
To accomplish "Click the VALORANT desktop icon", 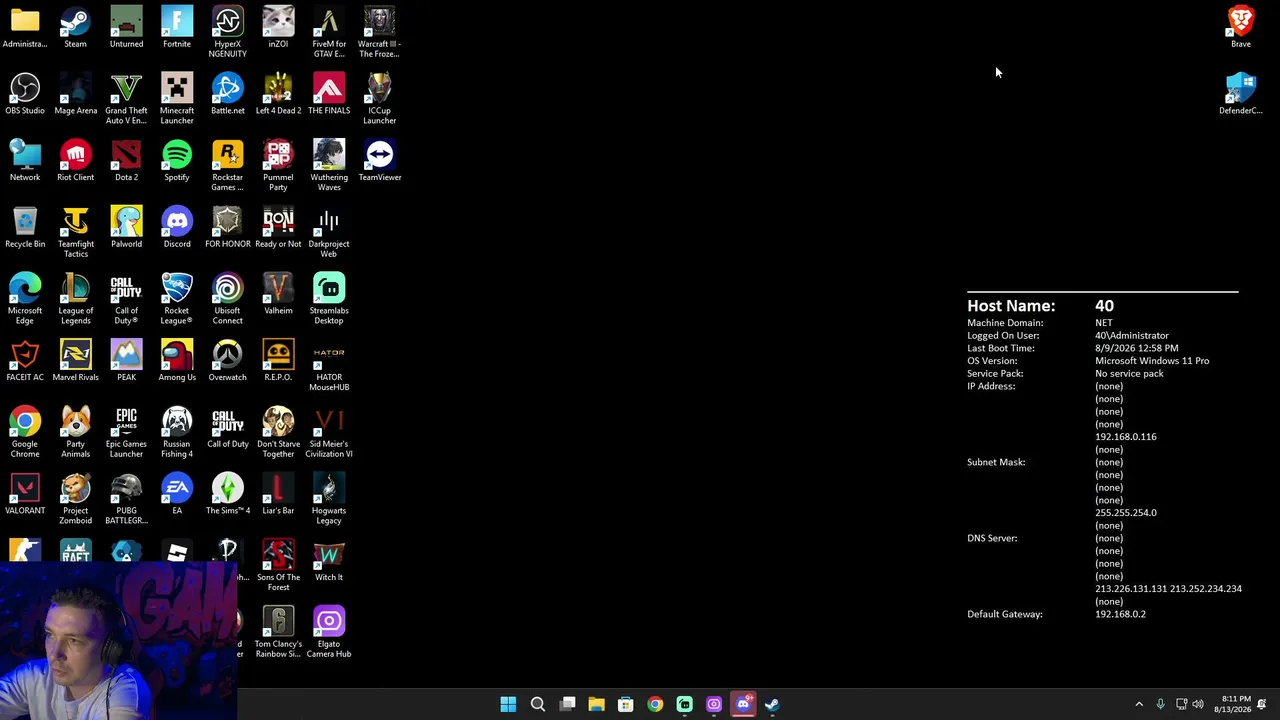I will pos(25,494).
